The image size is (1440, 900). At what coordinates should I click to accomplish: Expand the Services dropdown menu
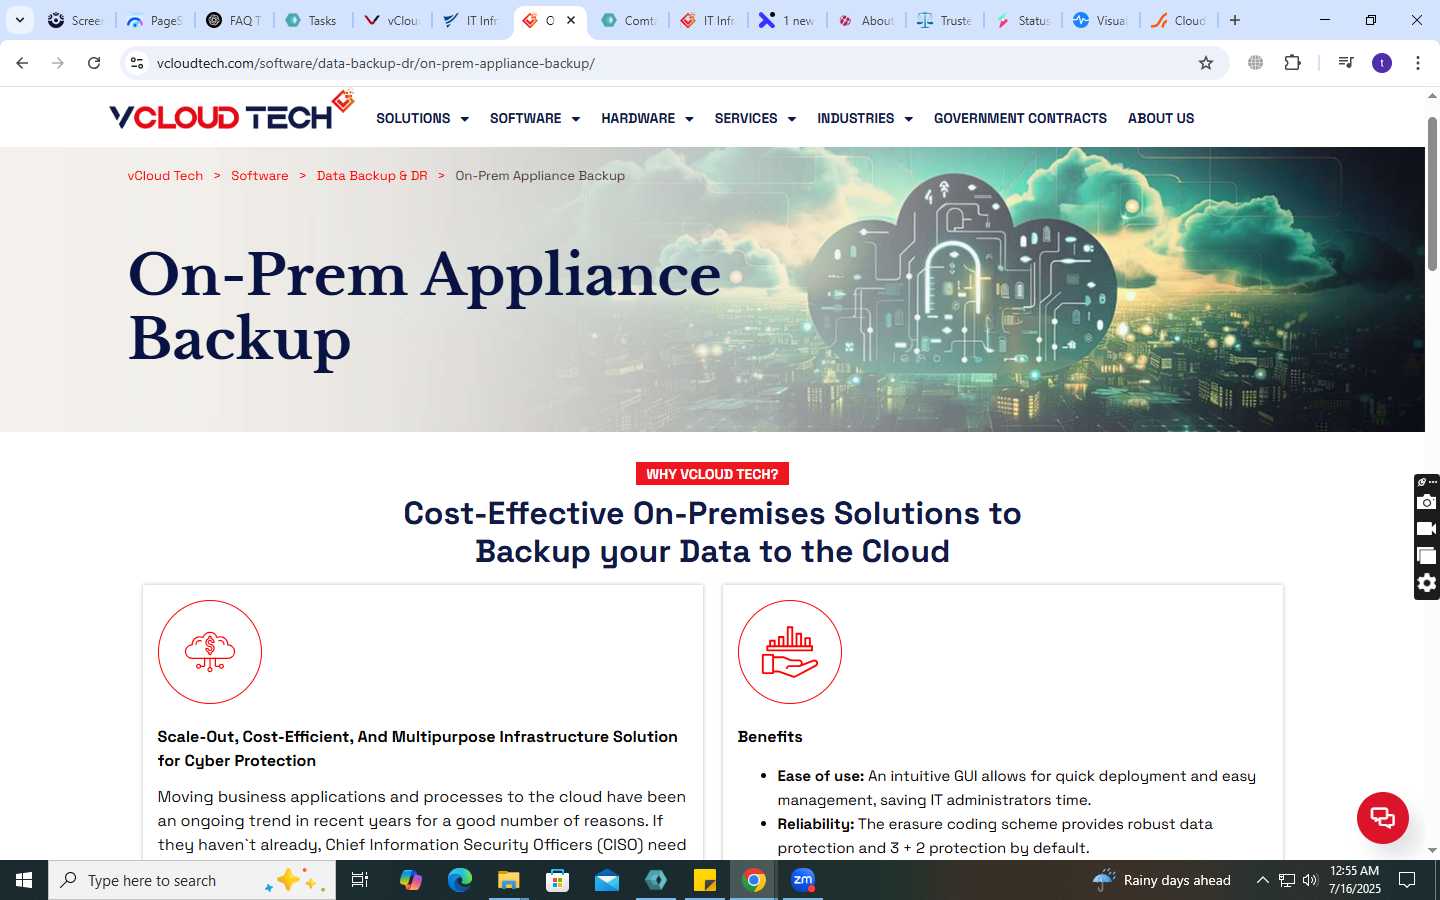tap(755, 118)
